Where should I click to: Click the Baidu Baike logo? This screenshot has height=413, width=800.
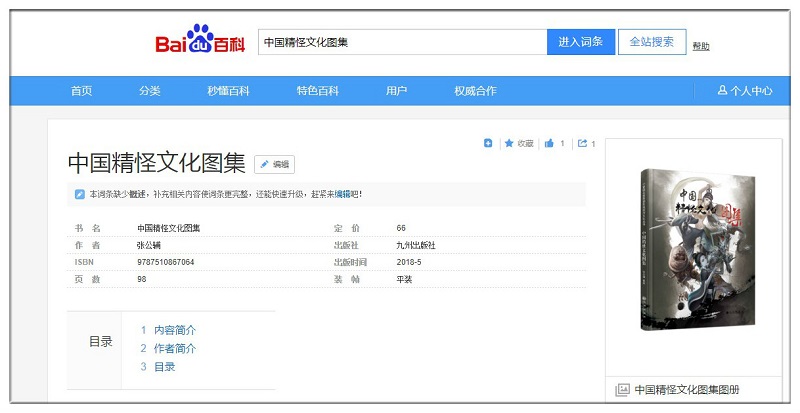click(199, 42)
